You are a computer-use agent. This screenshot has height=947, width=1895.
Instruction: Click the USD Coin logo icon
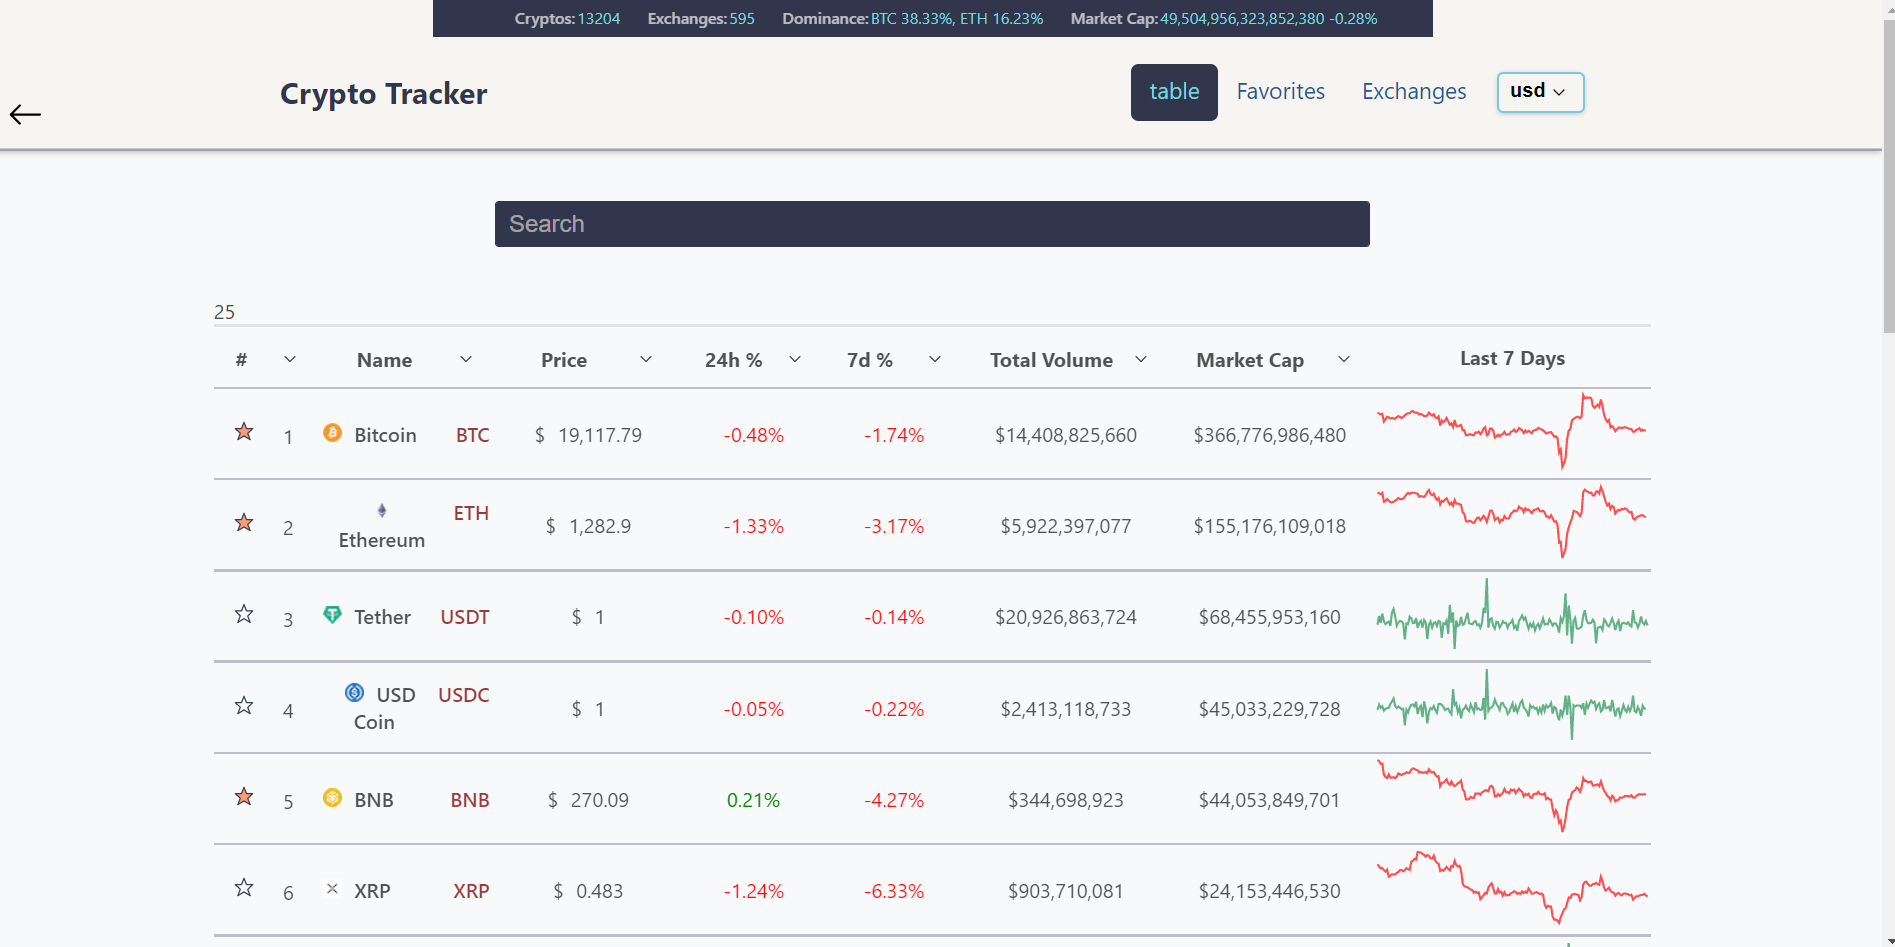(354, 692)
